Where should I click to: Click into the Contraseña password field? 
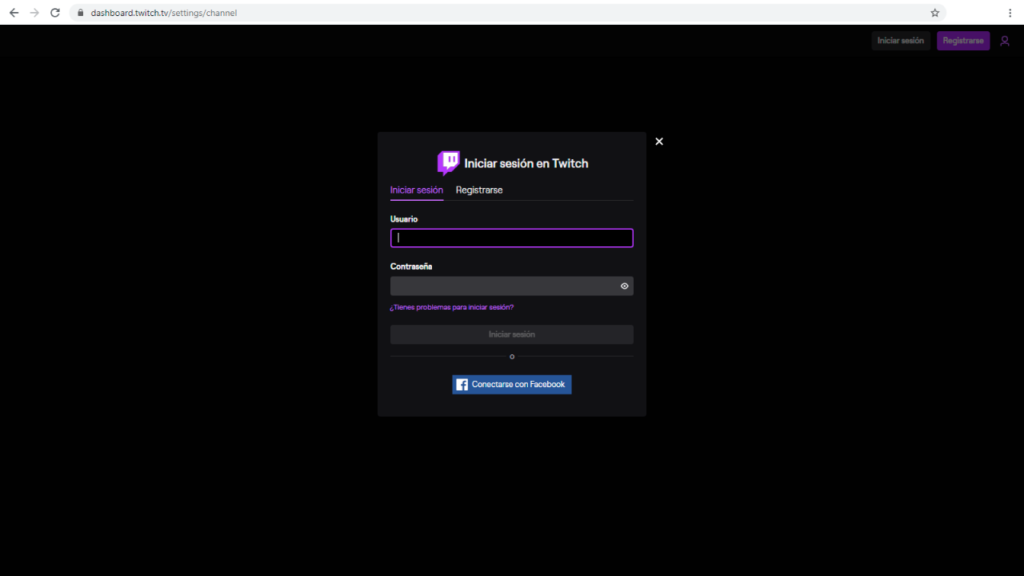502,286
